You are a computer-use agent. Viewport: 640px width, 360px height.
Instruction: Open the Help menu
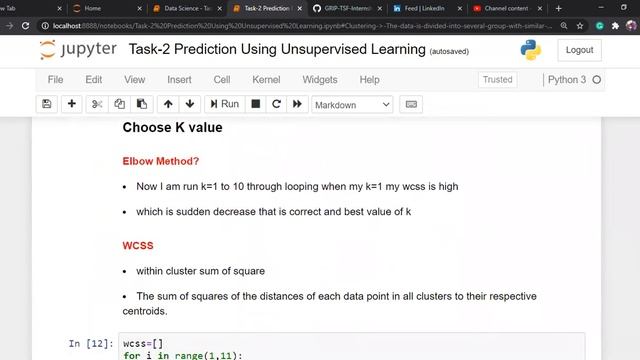(x=369, y=80)
